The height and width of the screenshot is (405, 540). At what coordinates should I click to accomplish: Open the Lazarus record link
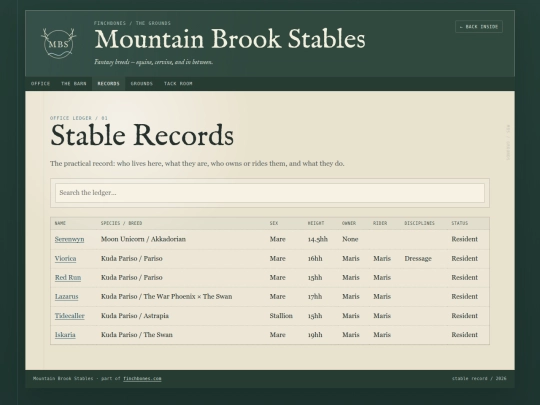pos(66,297)
